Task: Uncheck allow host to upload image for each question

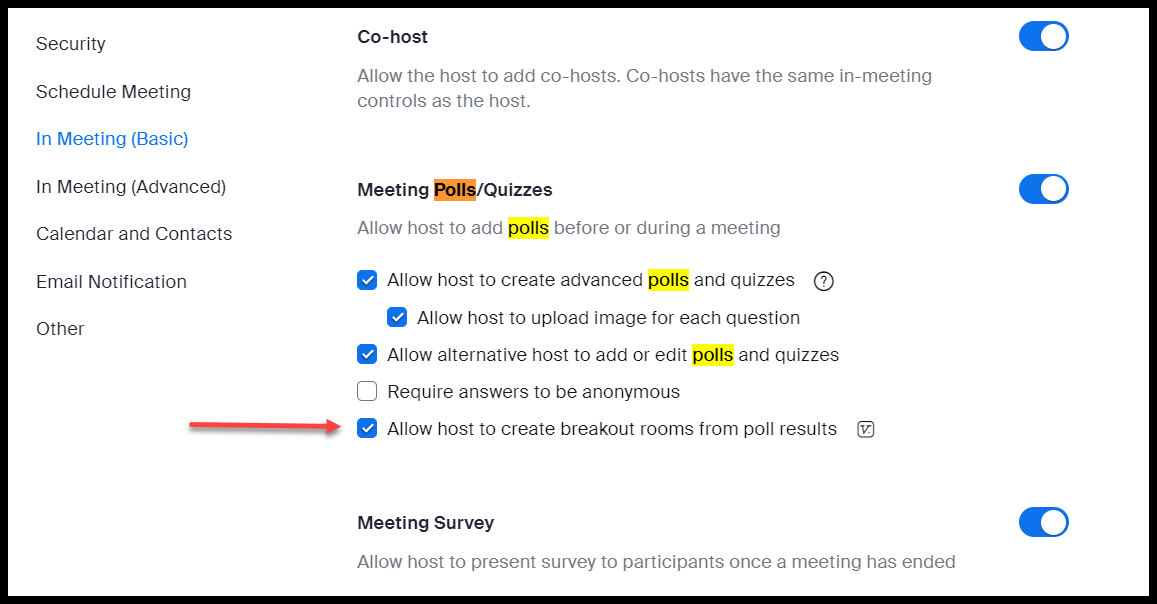Action: point(397,317)
